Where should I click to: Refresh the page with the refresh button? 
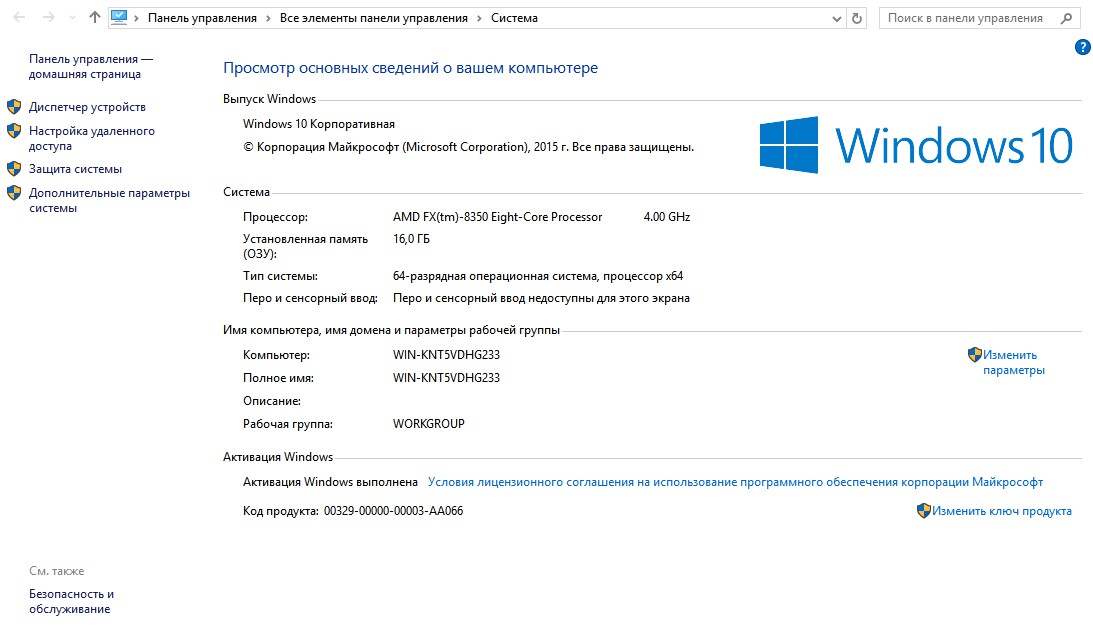tap(857, 19)
